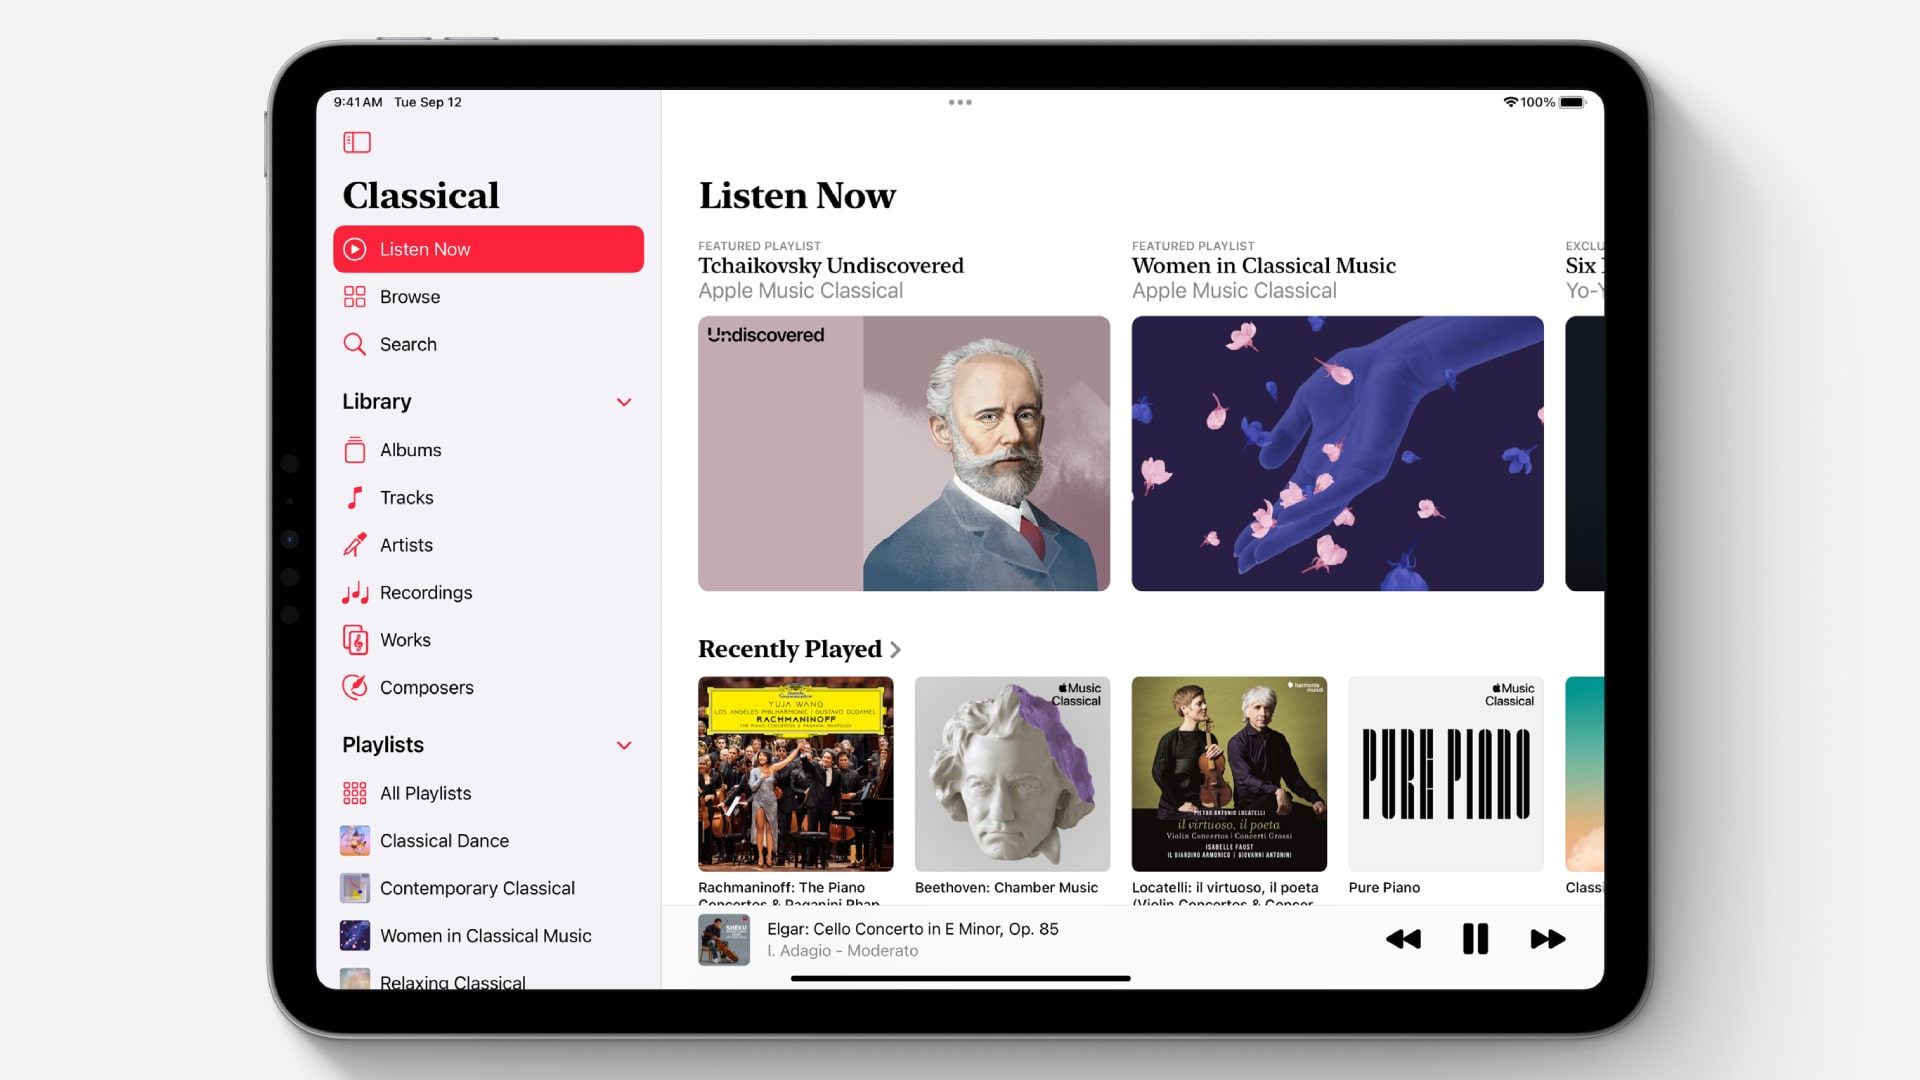
Task: Click the Artists icon in Library
Action: pyautogui.click(x=356, y=543)
